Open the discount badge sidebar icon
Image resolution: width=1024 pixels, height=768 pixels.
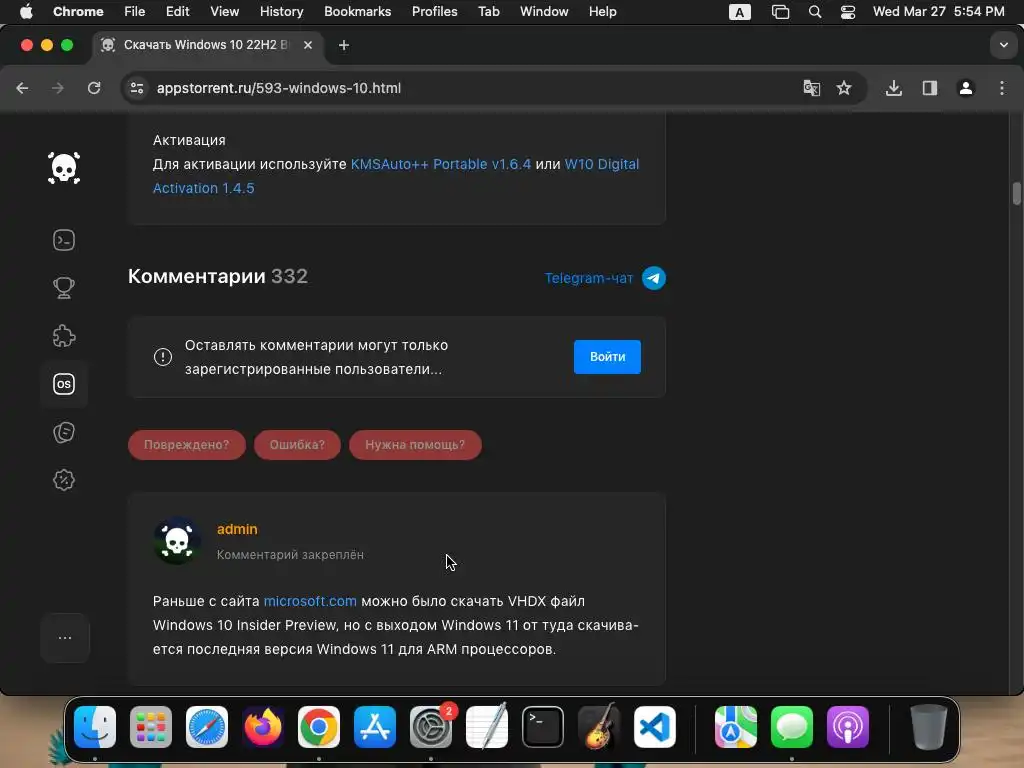pyautogui.click(x=64, y=480)
